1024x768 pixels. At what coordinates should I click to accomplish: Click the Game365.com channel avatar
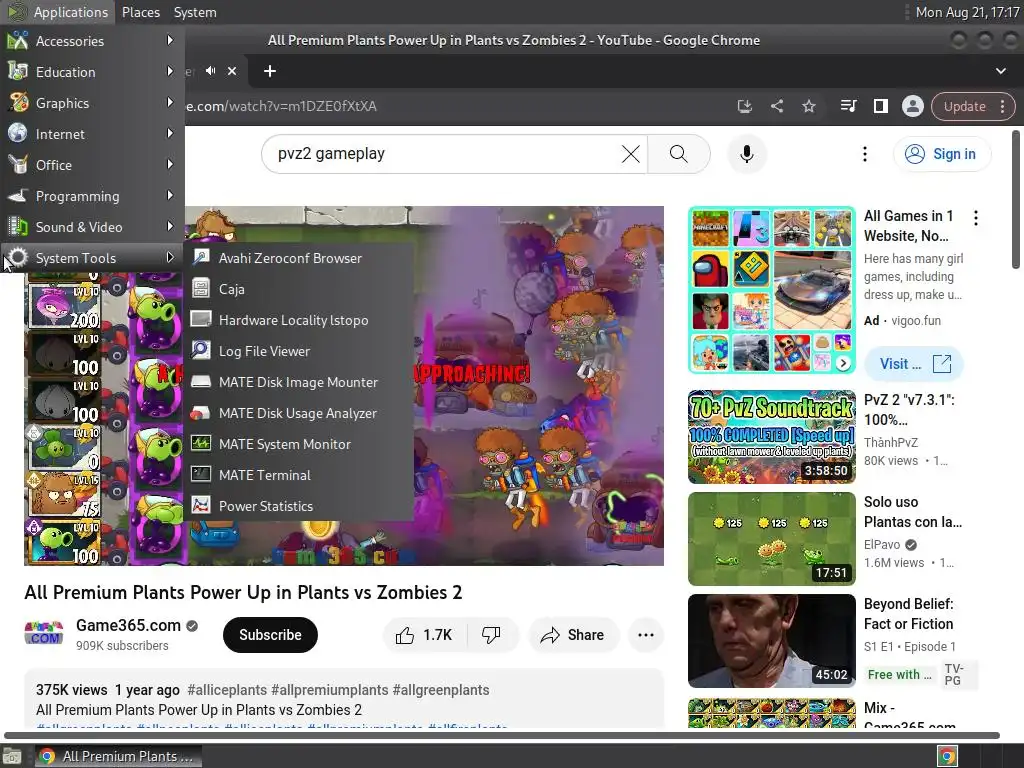[x=44, y=634]
